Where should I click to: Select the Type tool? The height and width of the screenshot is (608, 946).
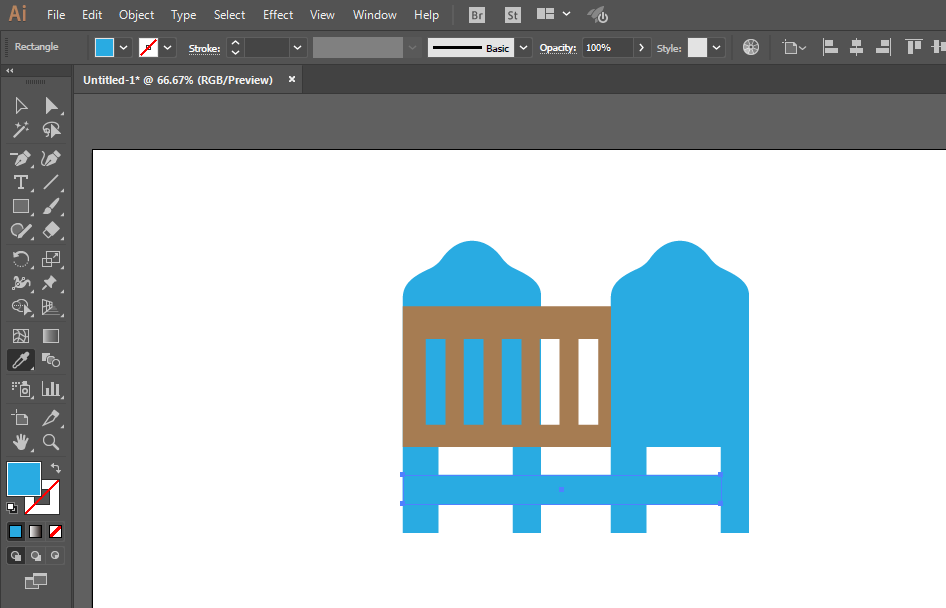21,182
